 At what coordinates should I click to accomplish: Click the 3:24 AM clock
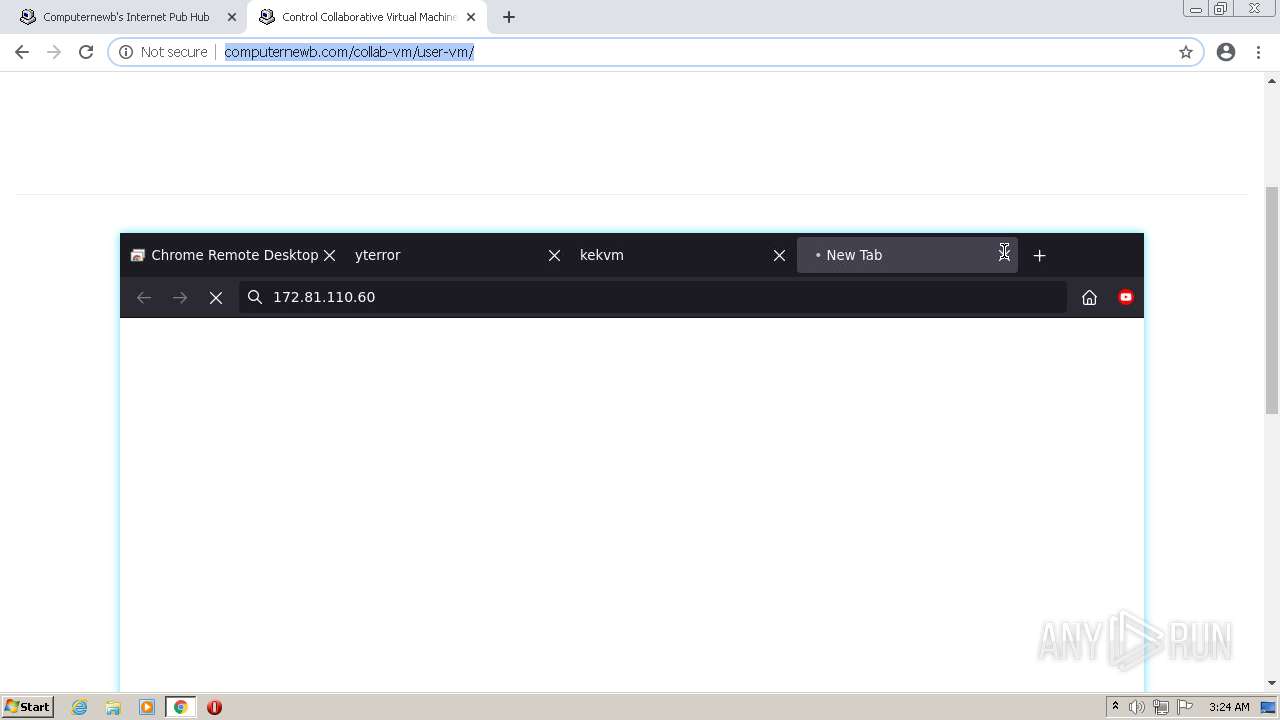pos(1229,707)
